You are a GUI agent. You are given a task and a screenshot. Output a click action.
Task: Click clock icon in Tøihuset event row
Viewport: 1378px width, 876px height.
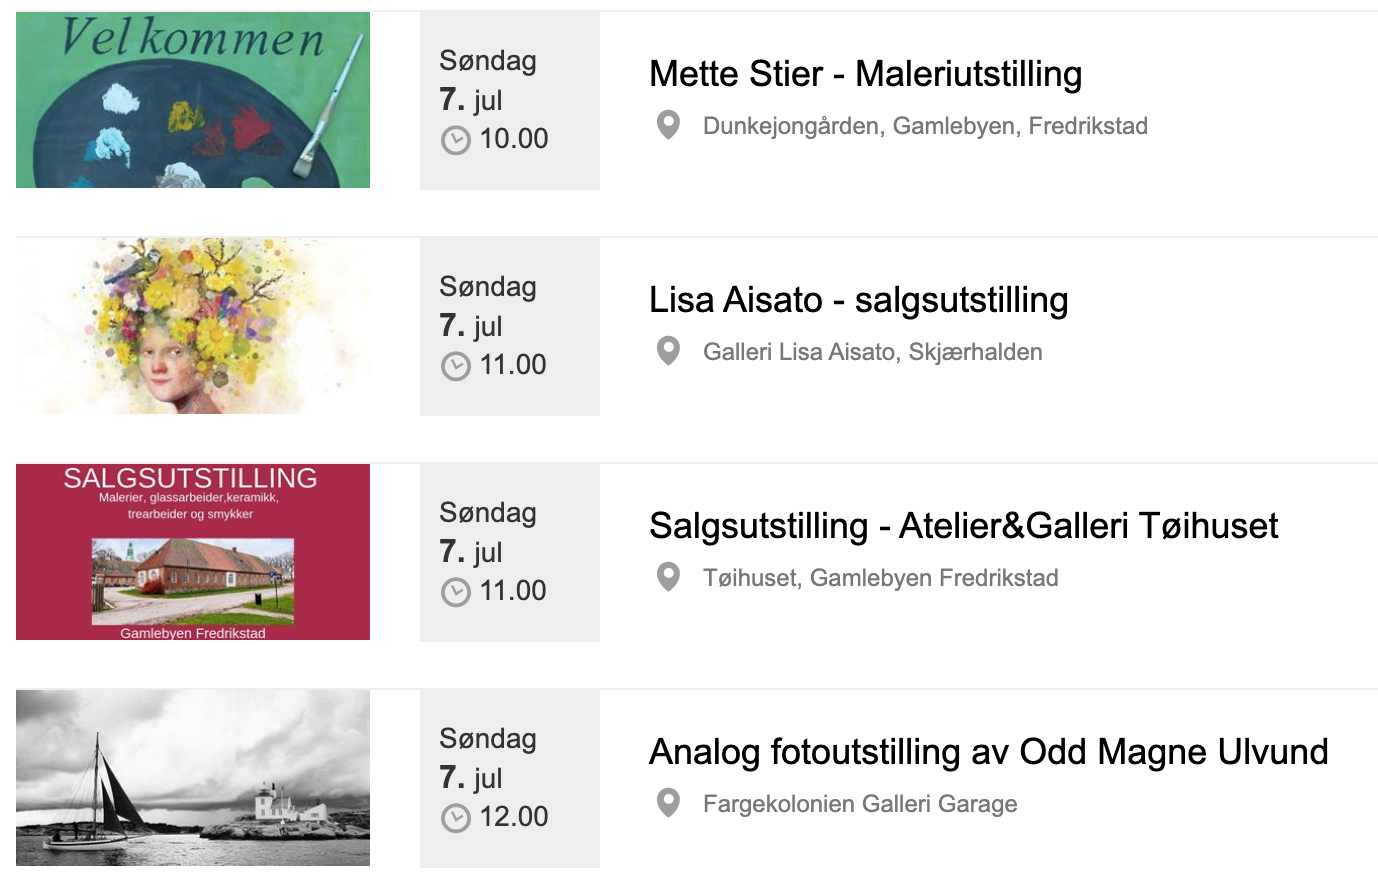[455, 592]
